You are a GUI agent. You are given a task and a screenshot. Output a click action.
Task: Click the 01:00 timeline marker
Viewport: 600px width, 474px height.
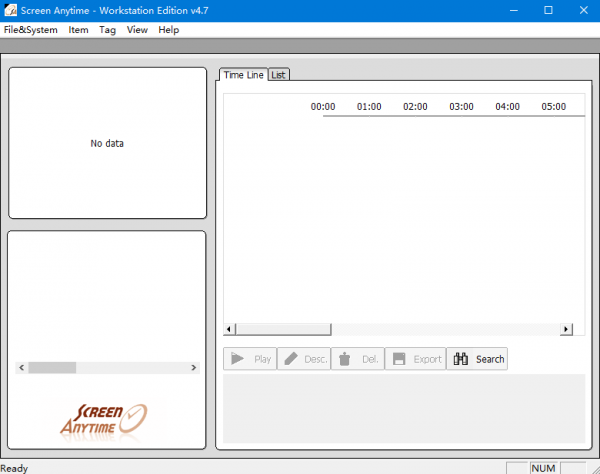coord(369,106)
